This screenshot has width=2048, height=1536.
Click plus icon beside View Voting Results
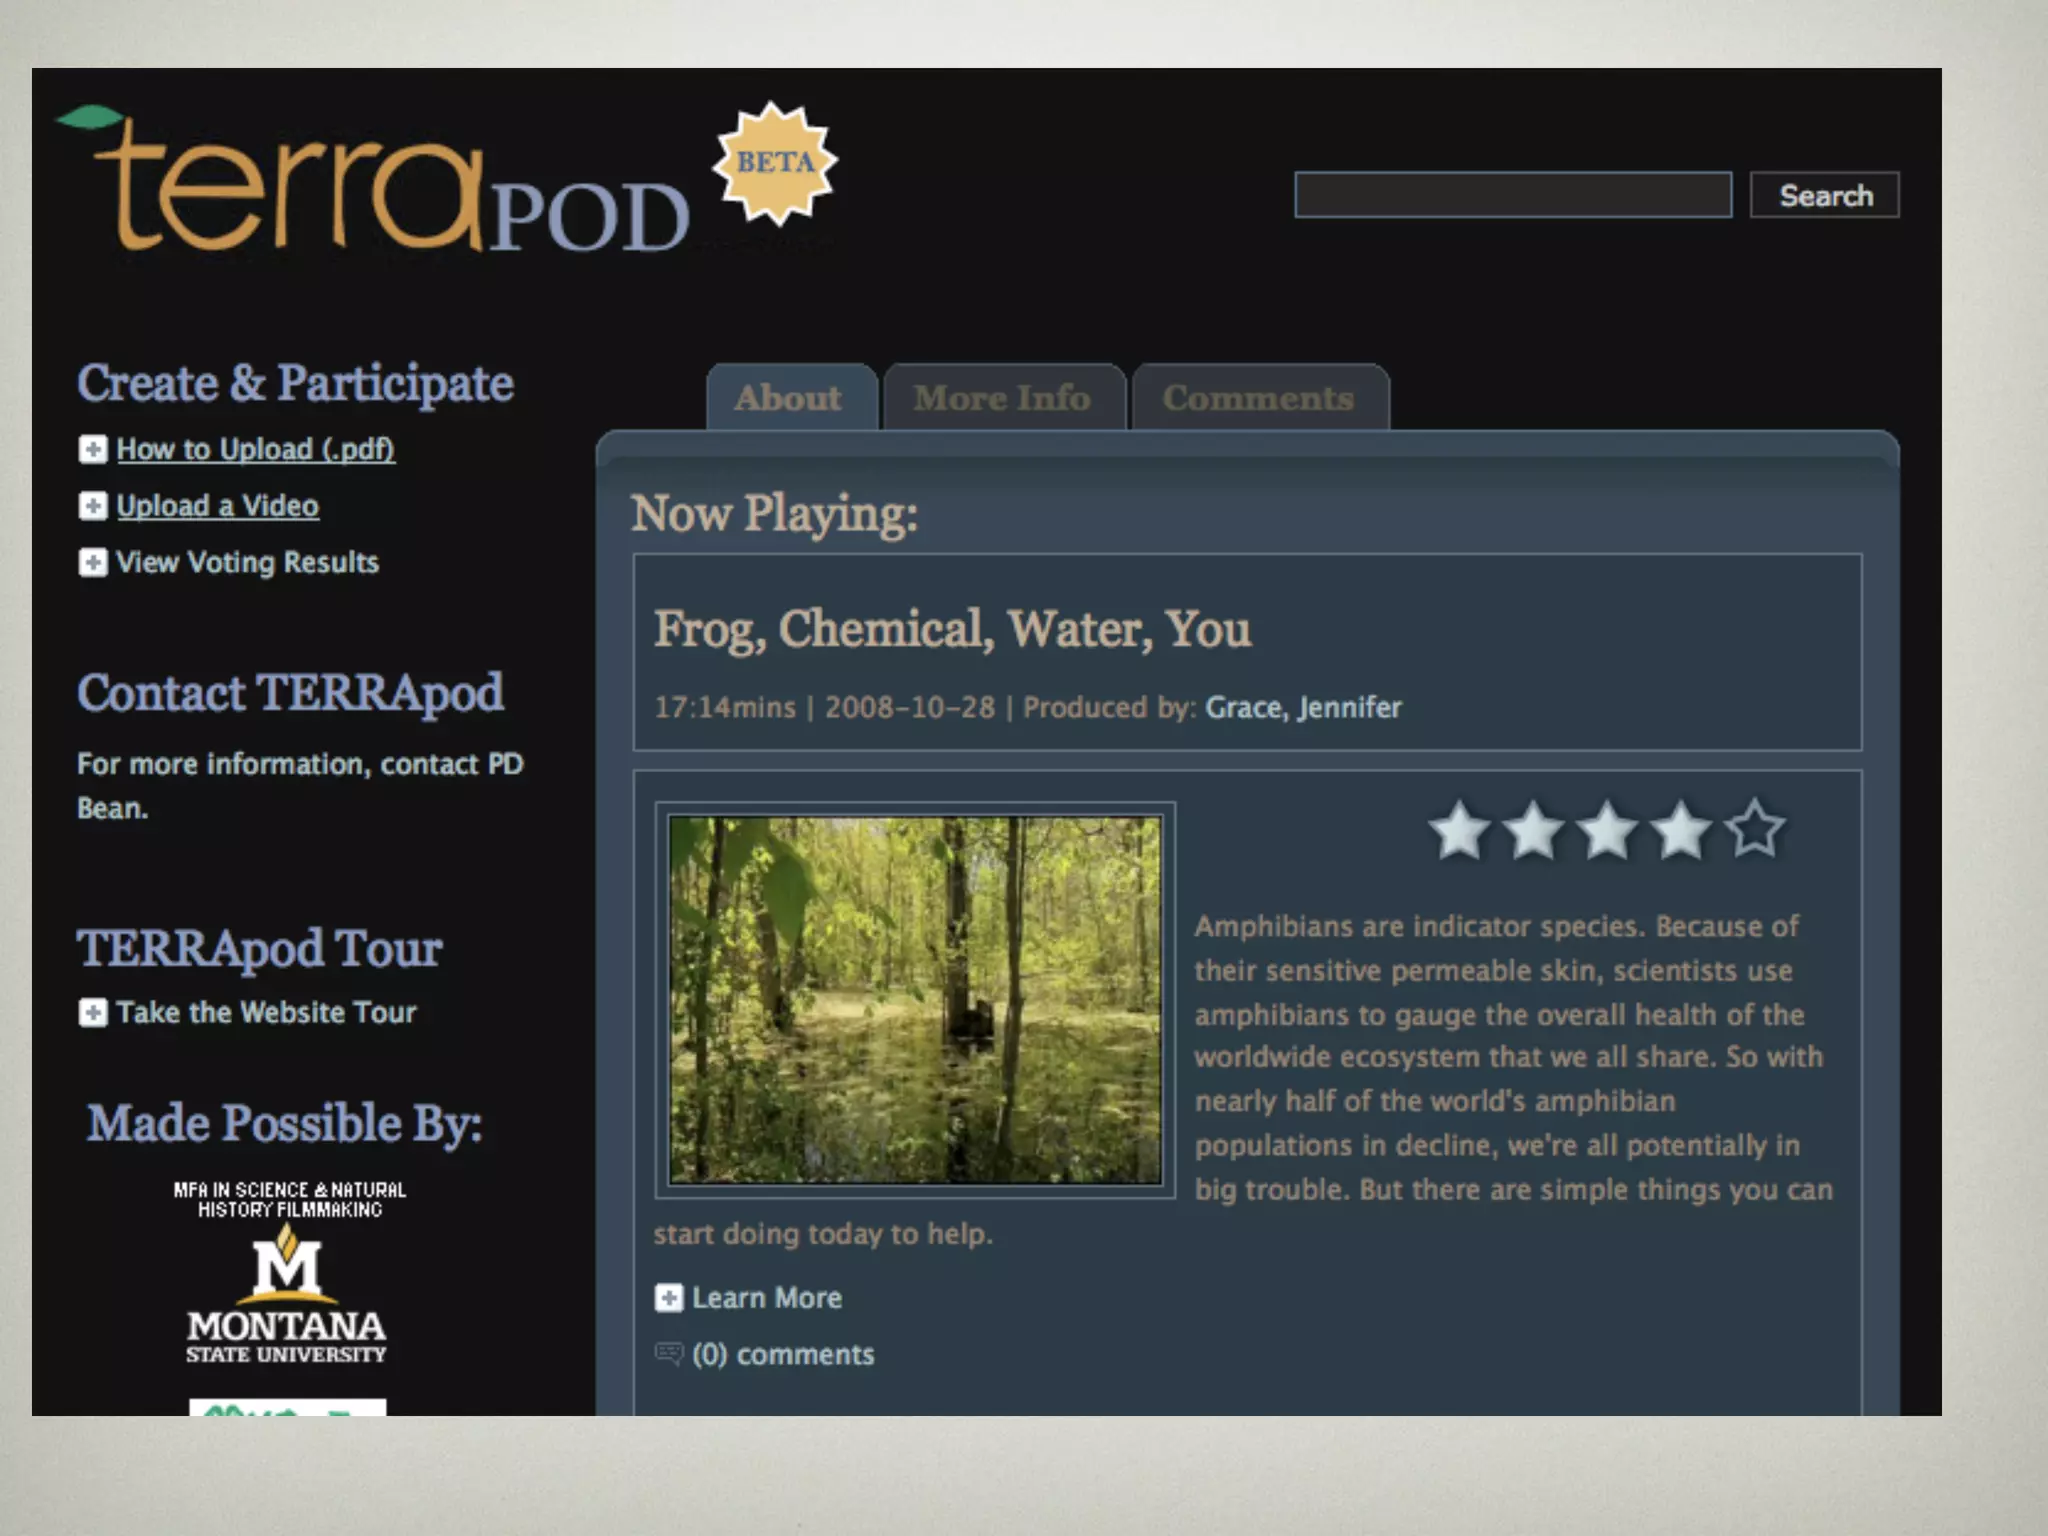coord(93,562)
